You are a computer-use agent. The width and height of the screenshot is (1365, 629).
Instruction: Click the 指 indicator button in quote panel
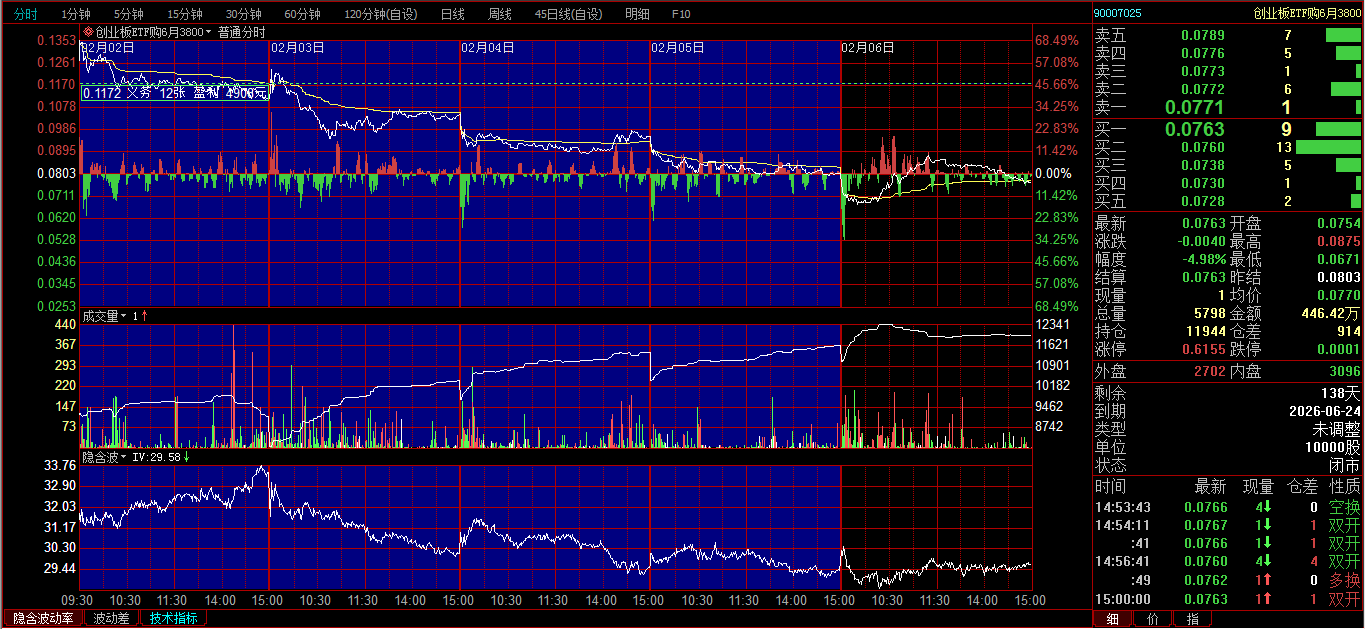pos(1192,619)
